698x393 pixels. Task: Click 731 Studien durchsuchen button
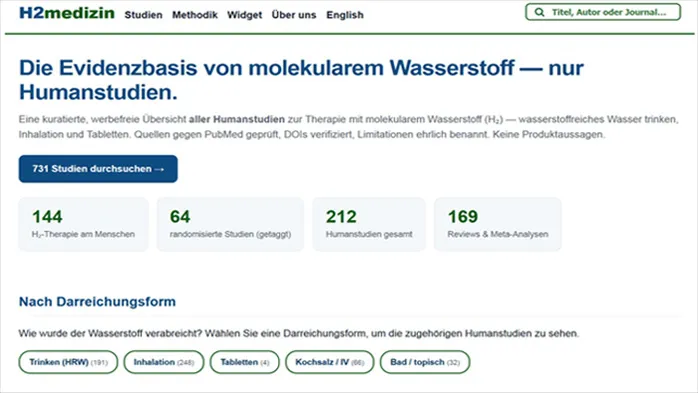tap(98, 169)
